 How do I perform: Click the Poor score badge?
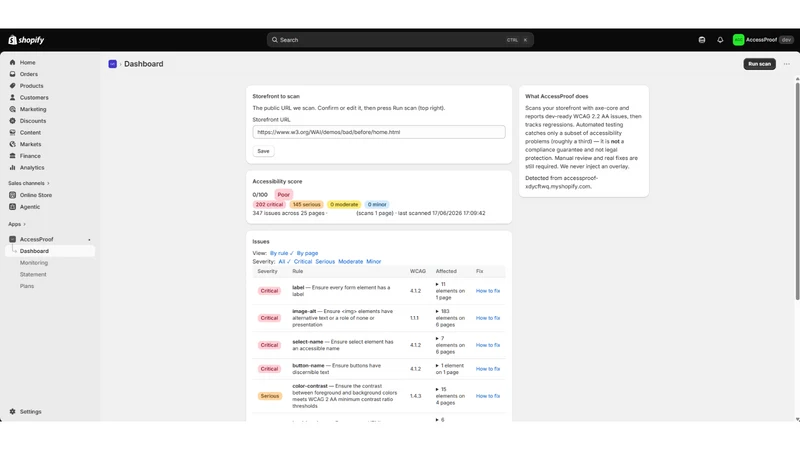pyautogui.click(x=284, y=194)
